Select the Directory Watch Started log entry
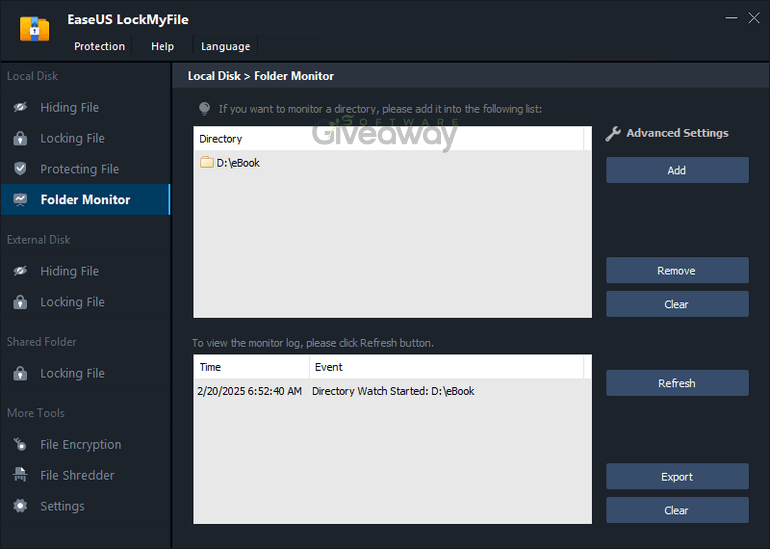 [392, 391]
